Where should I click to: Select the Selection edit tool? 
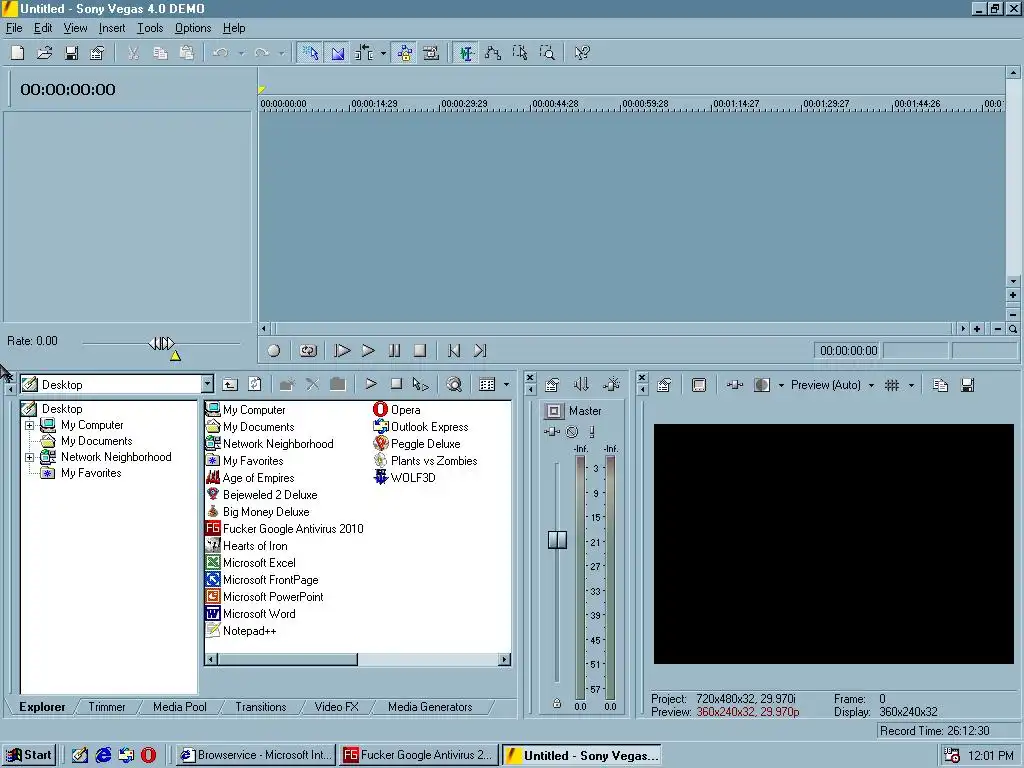click(x=520, y=53)
